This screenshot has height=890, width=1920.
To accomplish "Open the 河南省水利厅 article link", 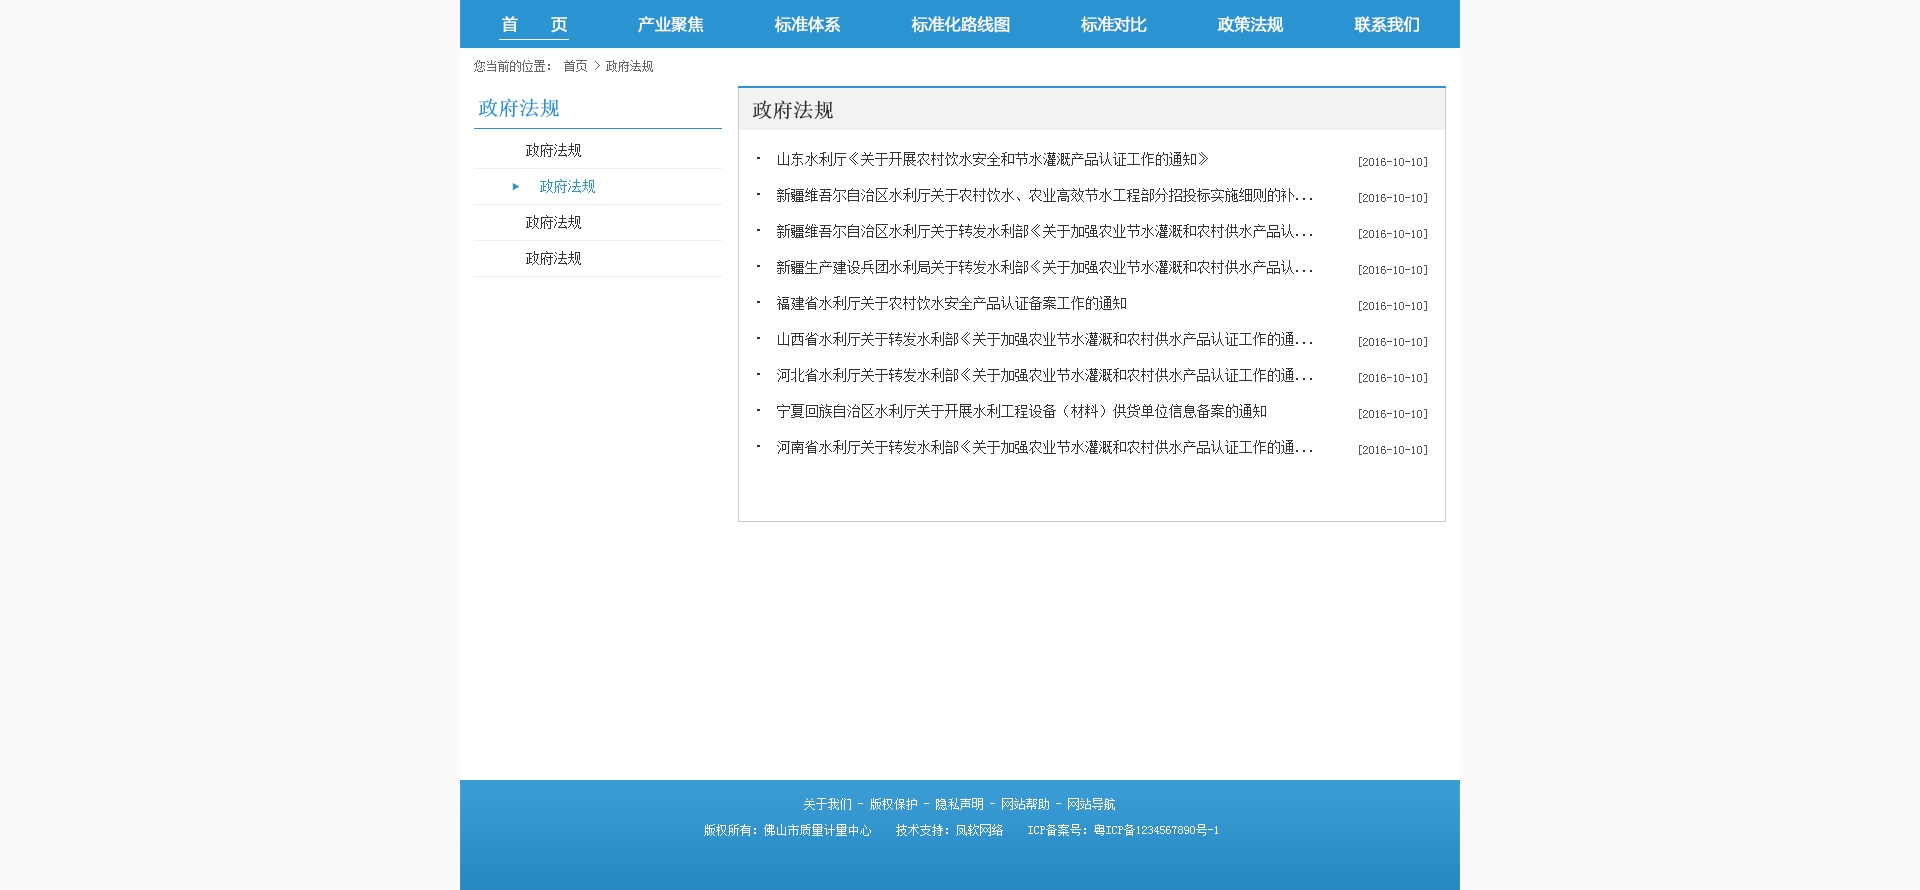I will pos(1044,448).
